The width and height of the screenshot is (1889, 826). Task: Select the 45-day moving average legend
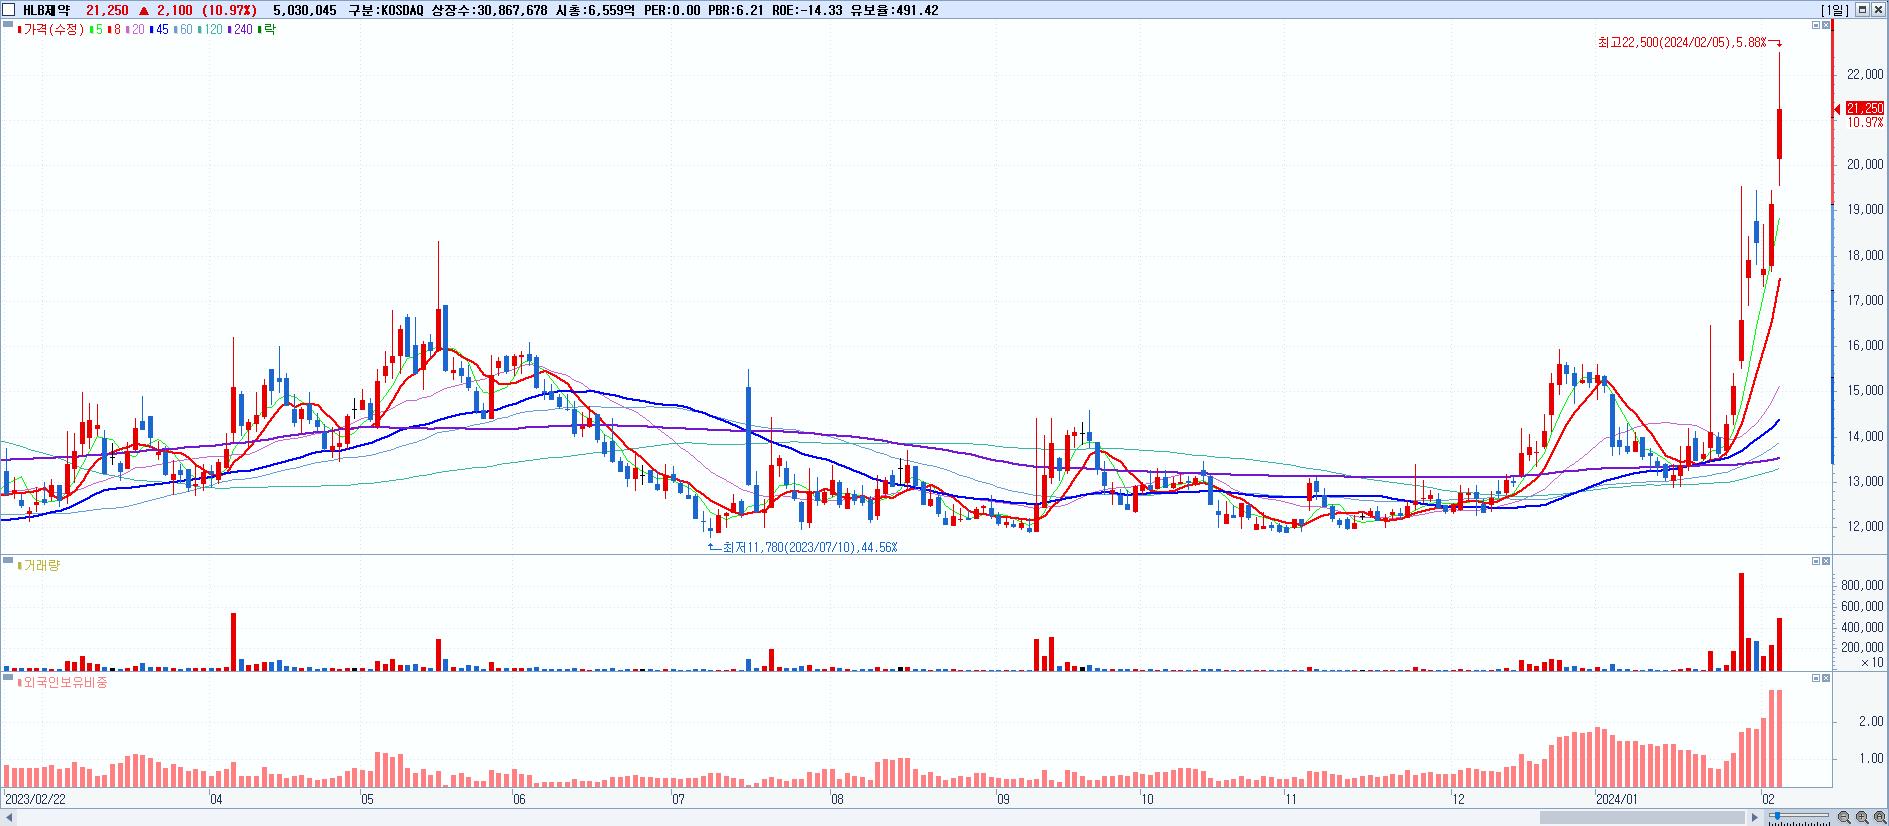click(159, 30)
